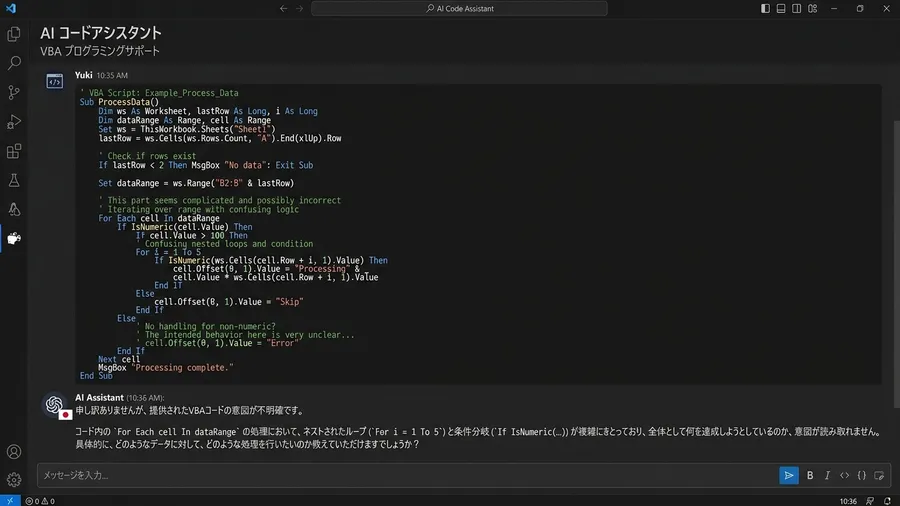This screenshot has width=900, height=506.
Task: Click the attach snippet icon in message bar
Action: pos(879,475)
